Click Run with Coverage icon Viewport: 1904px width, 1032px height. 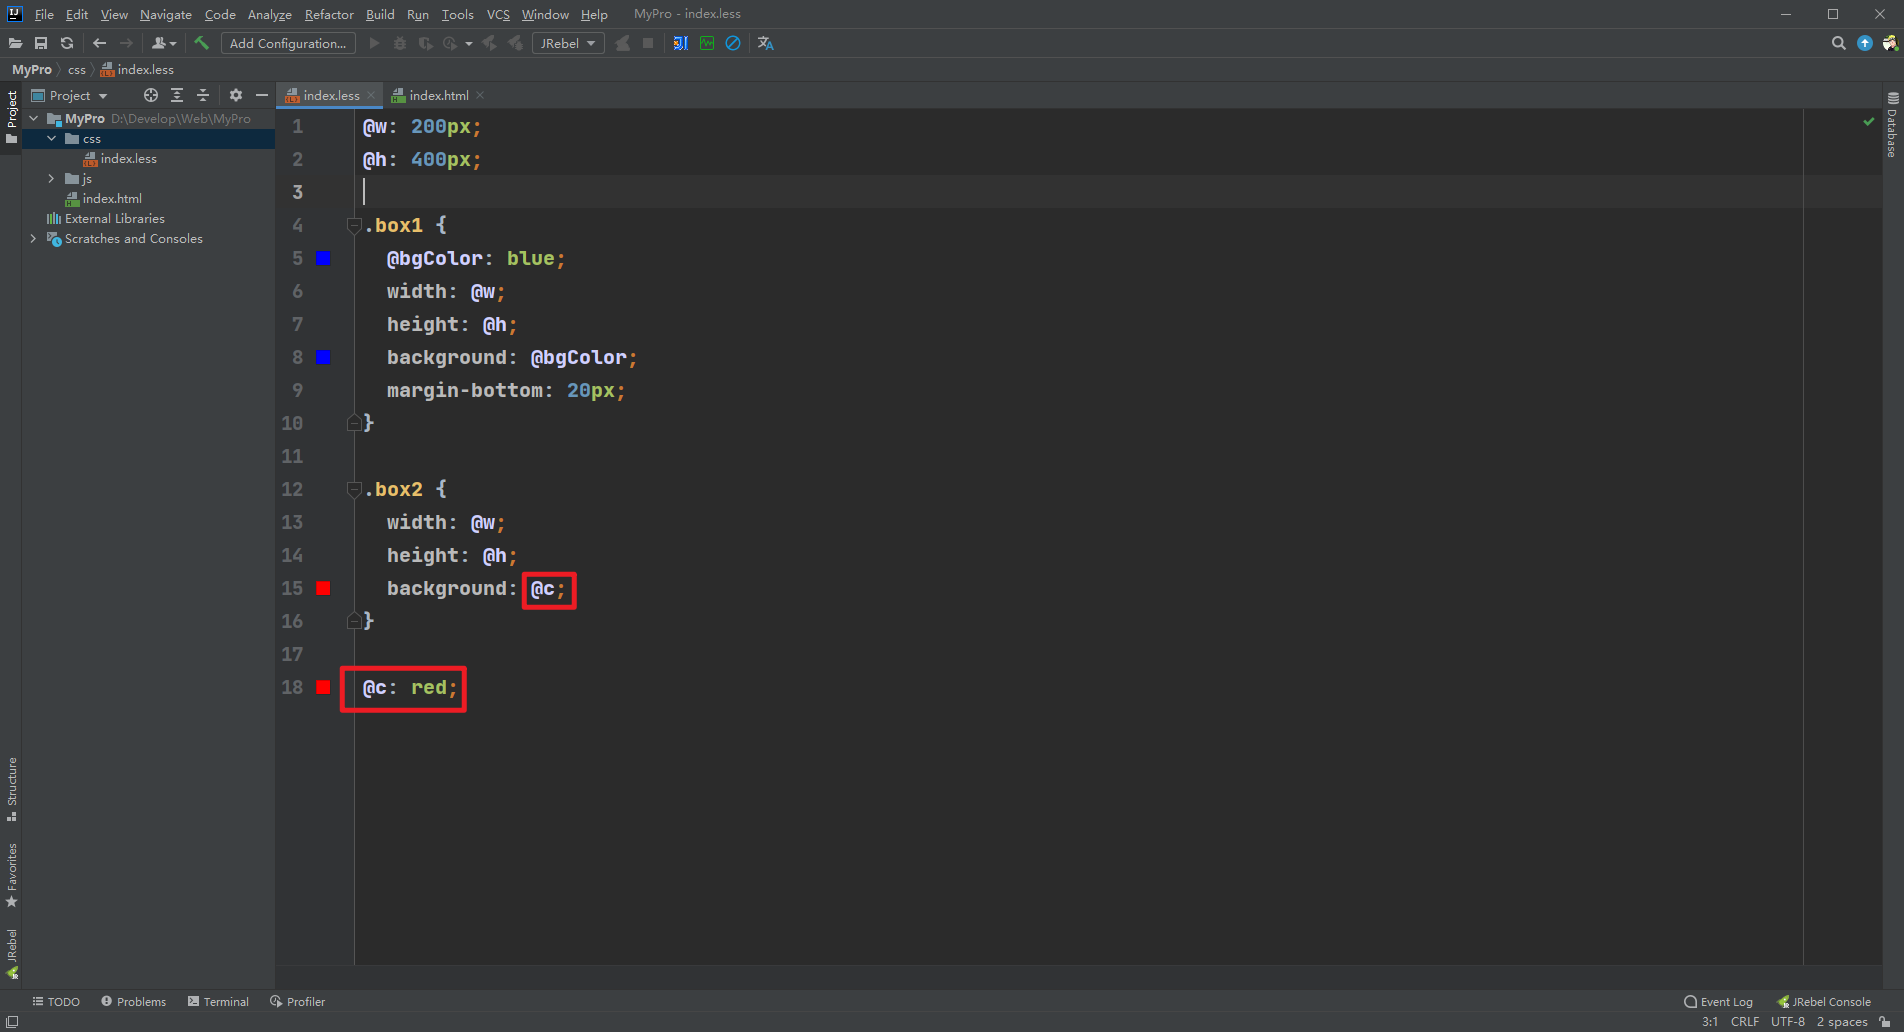425,43
